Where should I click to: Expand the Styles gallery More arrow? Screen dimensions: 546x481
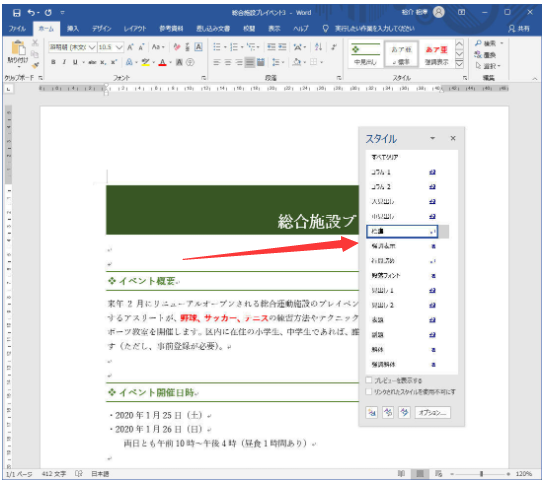pyautogui.click(x=460, y=64)
